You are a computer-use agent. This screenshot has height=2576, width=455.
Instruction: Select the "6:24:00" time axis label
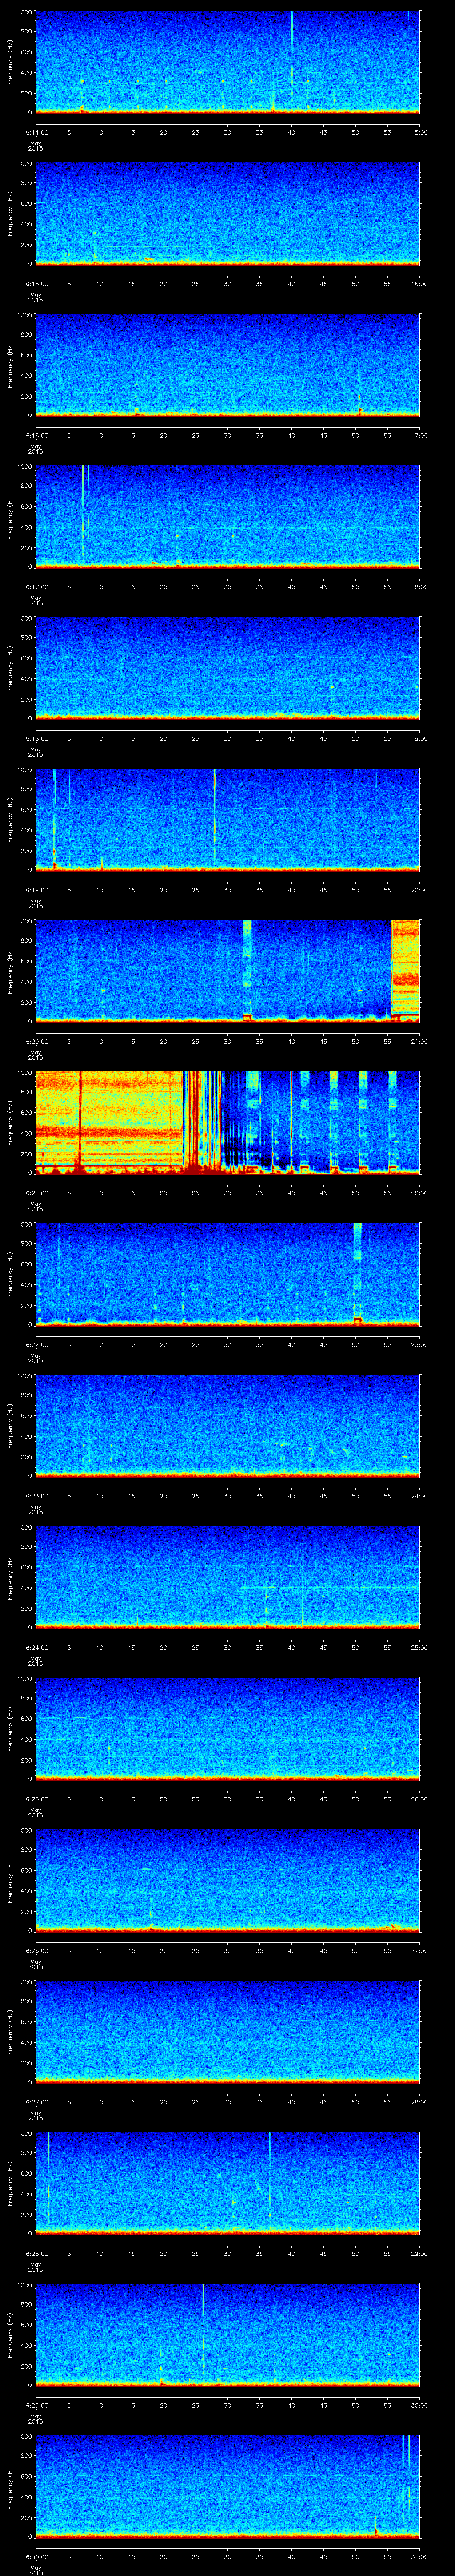click(36, 1647)
